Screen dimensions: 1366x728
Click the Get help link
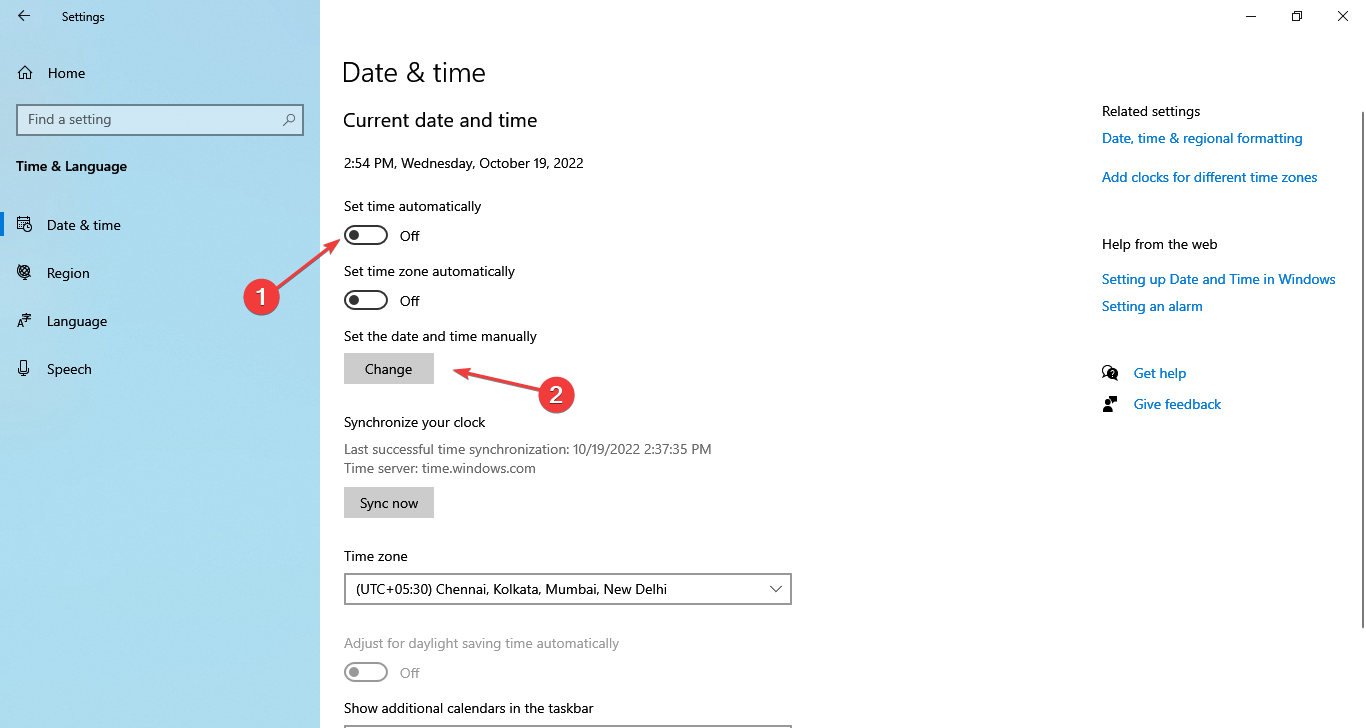tap(1160, 373)
